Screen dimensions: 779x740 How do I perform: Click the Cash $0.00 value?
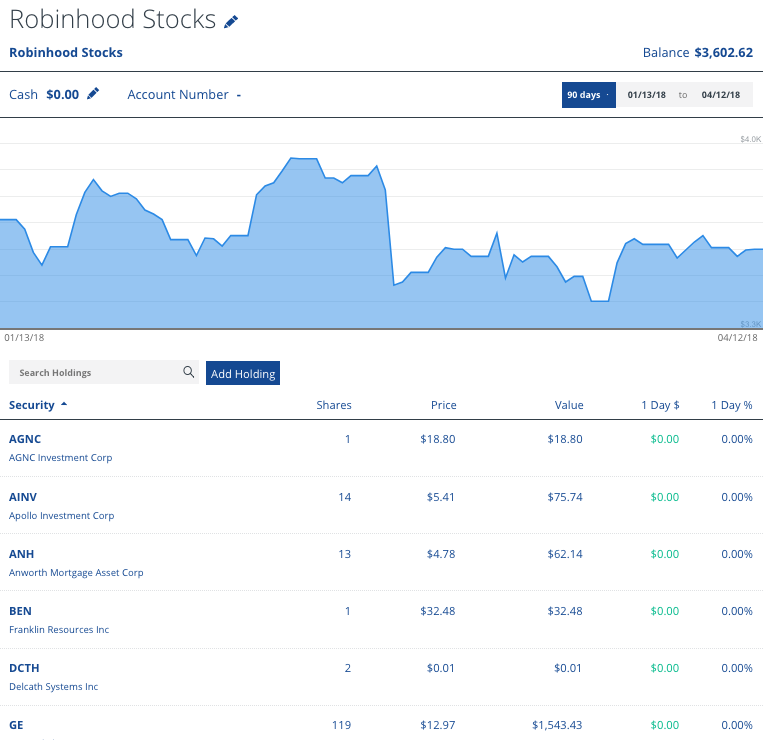click(63, 94)
